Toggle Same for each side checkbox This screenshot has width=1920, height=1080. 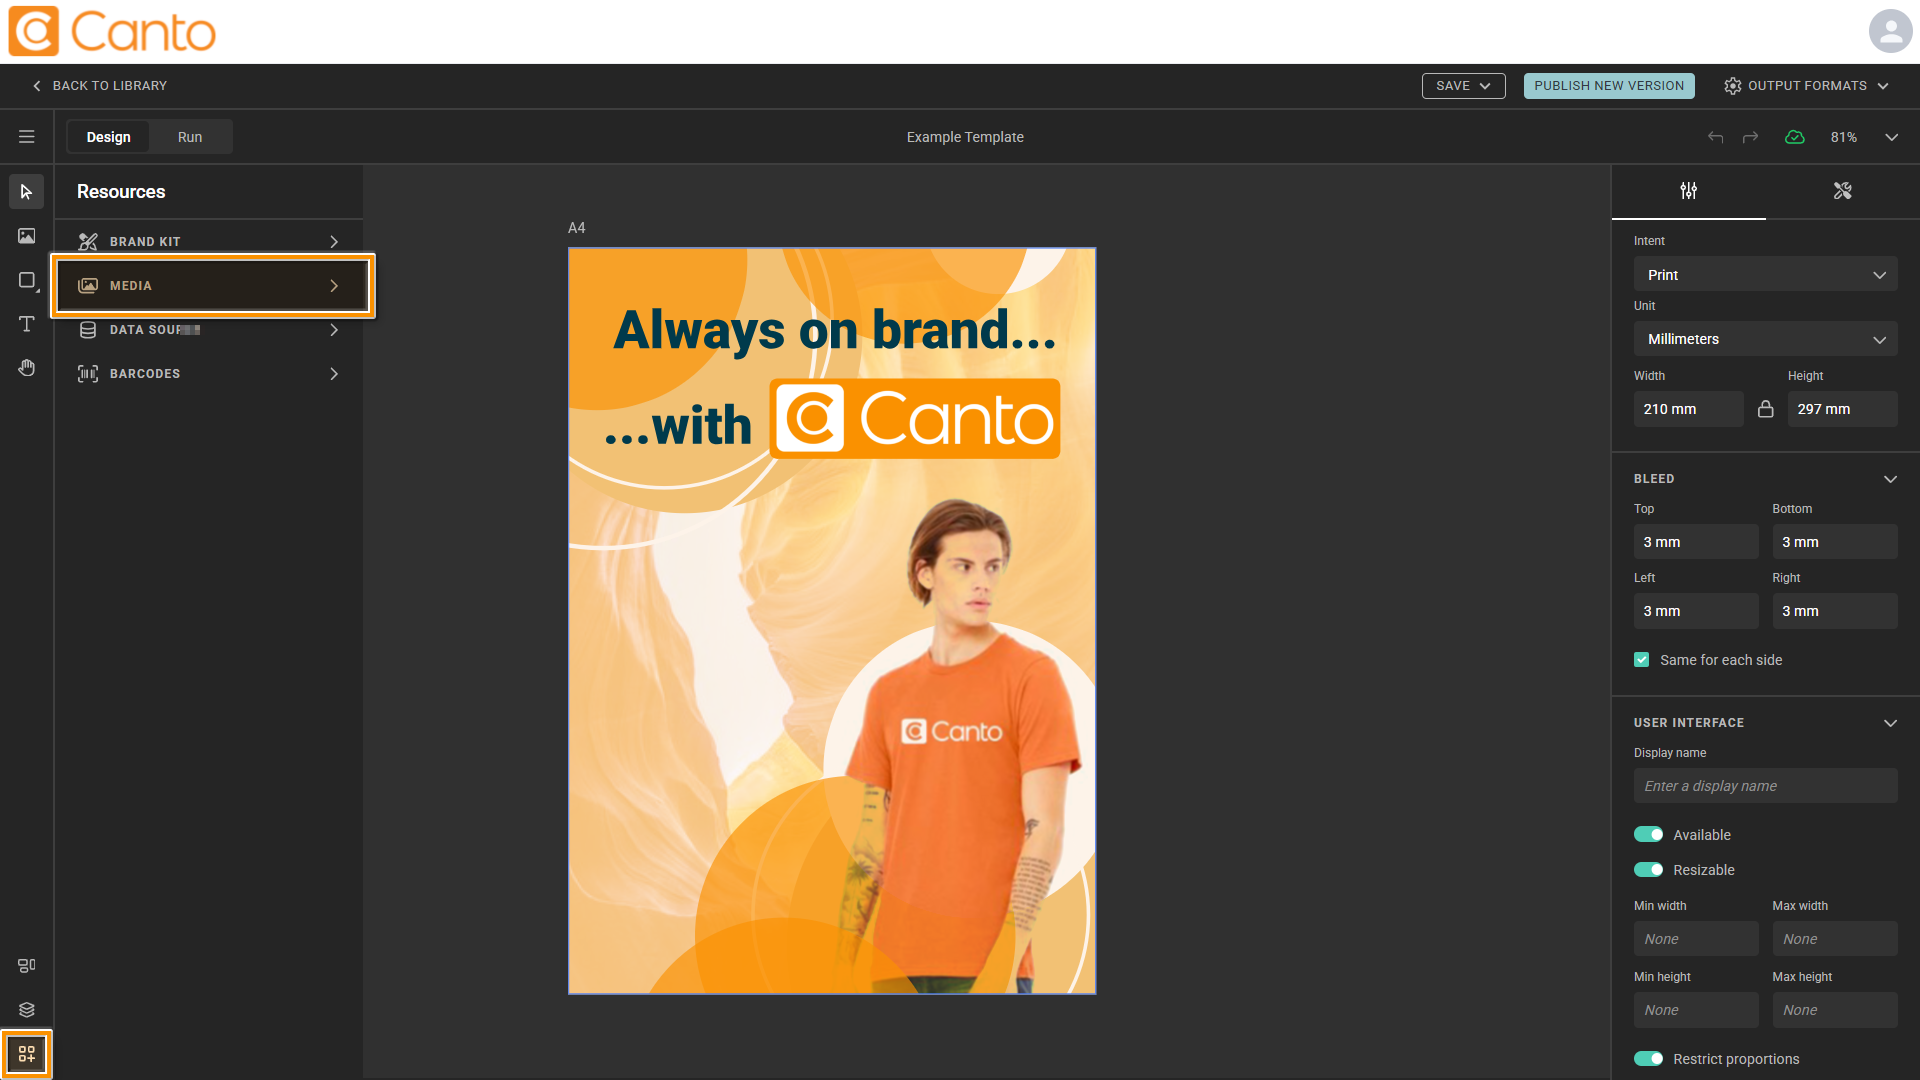pos(1642,660)
